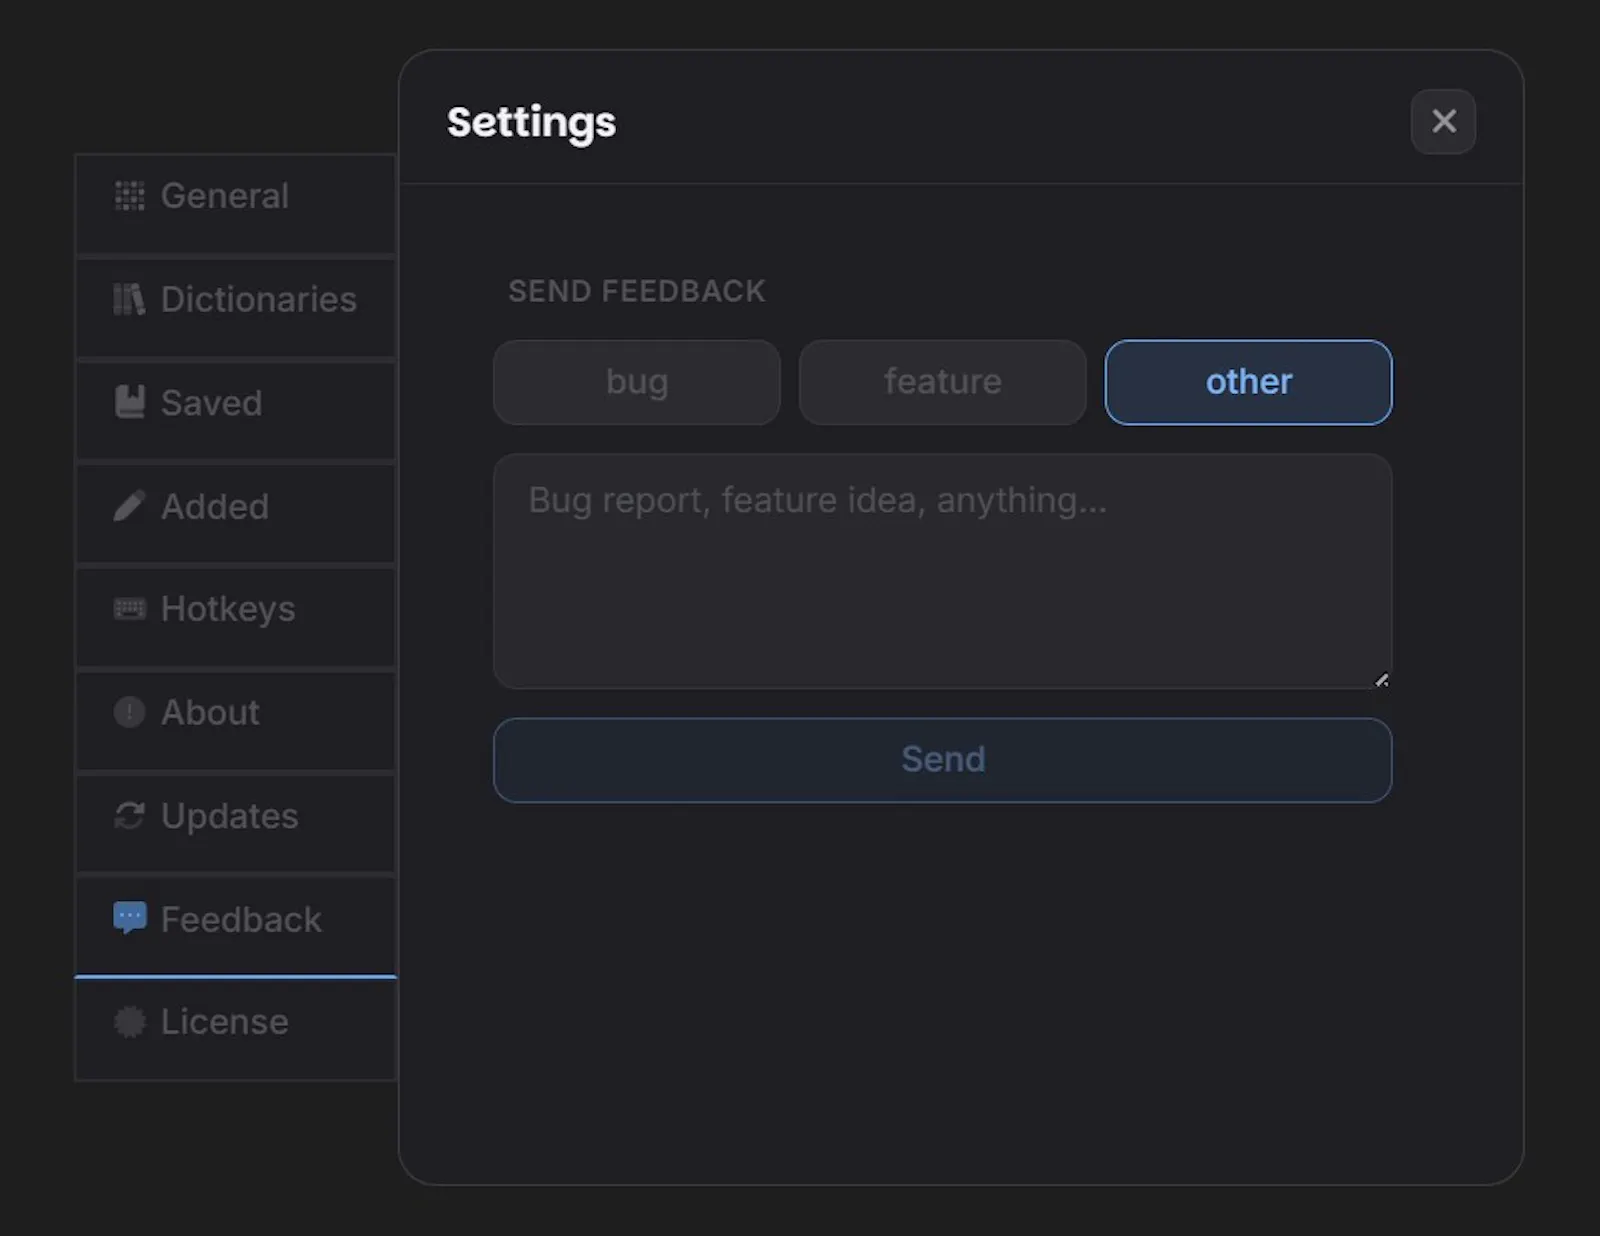Click the License badge icon
The height and width of the screenshot is (1236, 1600).
[x=129, y=1022]
